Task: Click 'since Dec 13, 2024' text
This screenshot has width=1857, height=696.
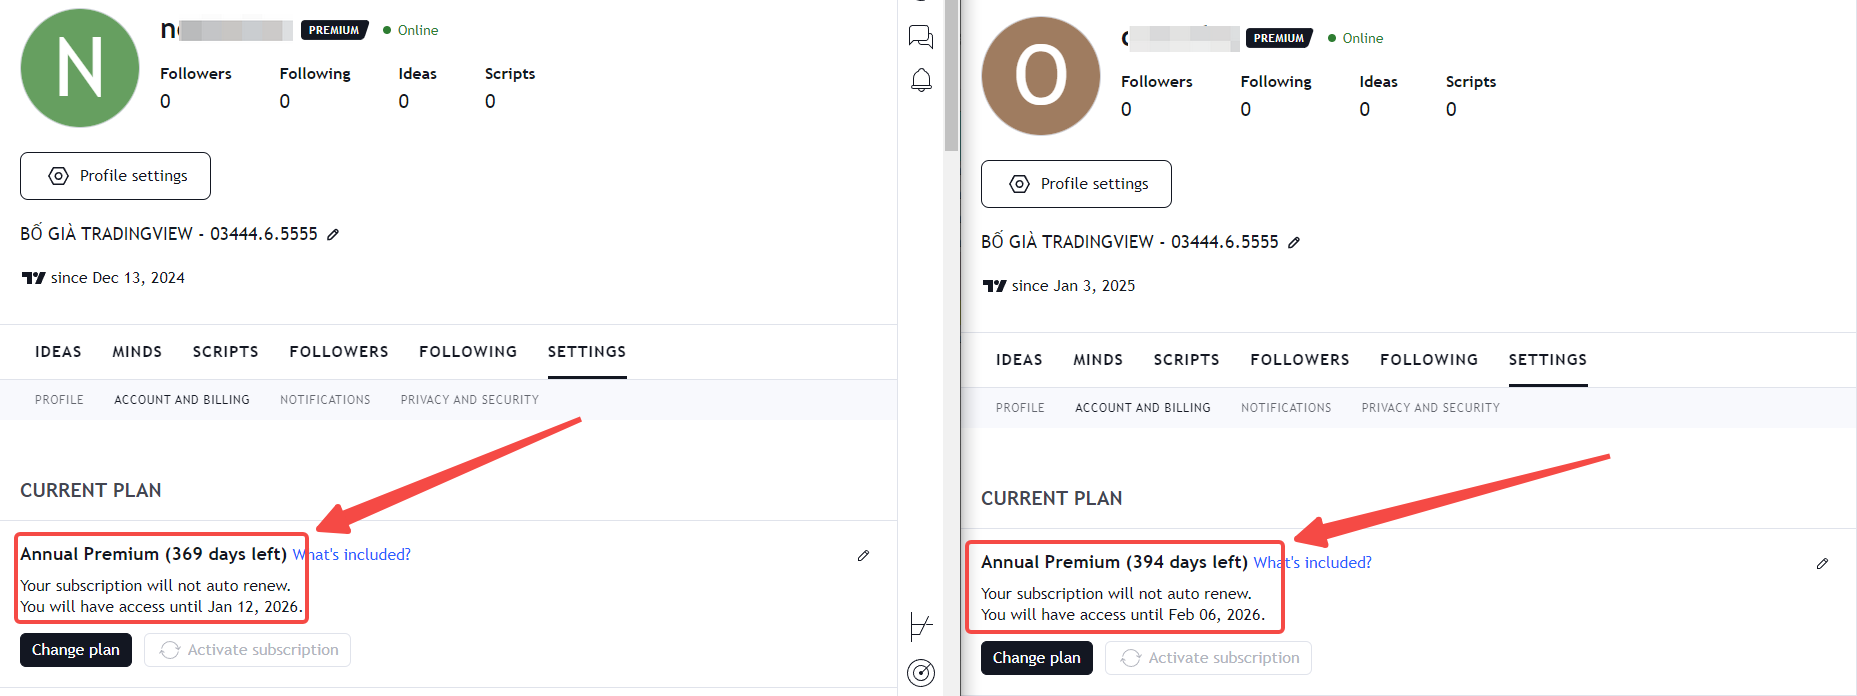Action: [x=118, y=278]
